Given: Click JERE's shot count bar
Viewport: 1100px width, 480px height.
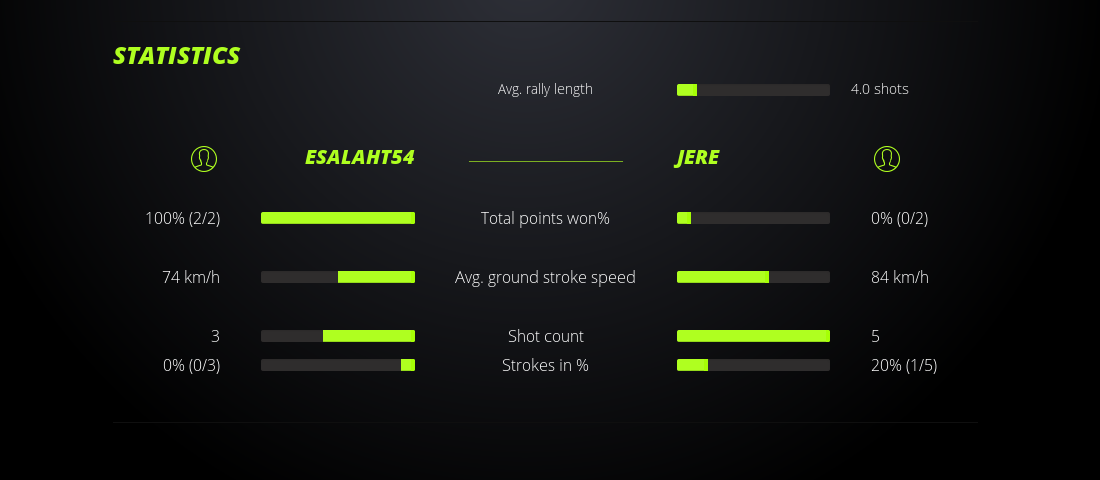Looking at the screenshot, I should point(753,336).
